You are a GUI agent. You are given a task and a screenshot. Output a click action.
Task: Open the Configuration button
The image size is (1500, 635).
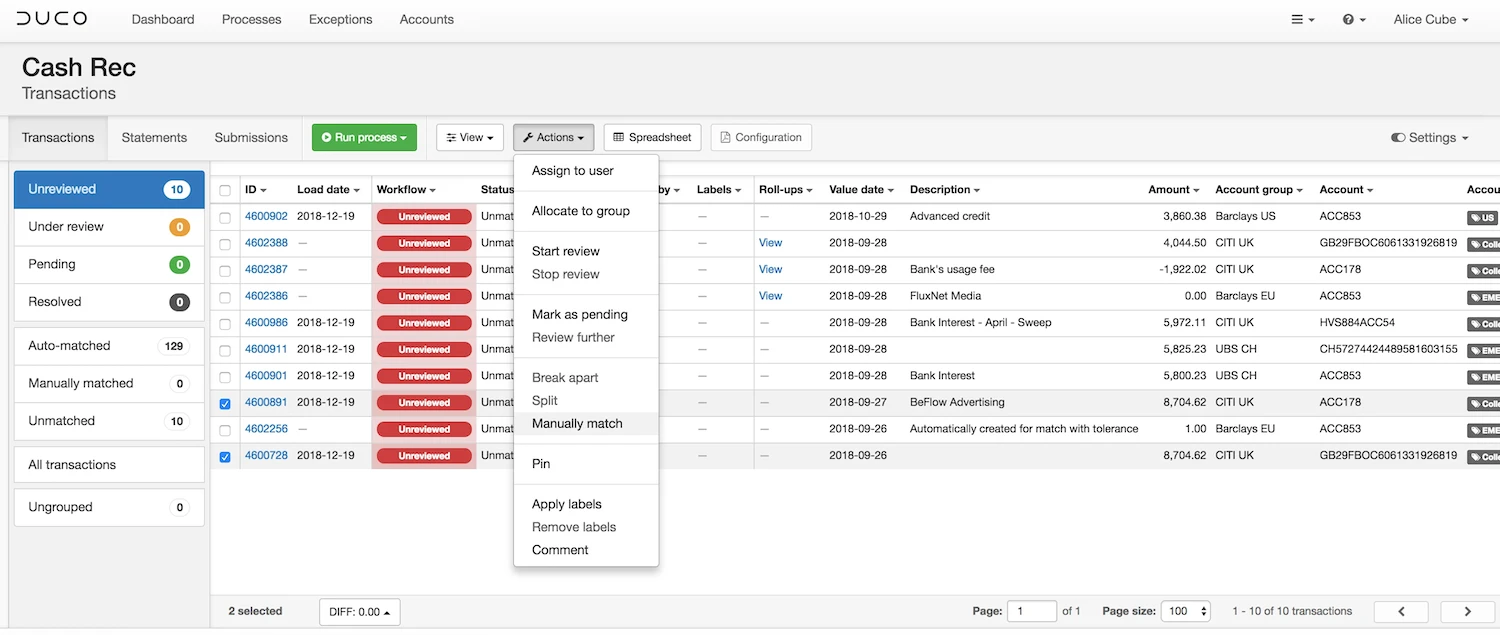[761, 138]
